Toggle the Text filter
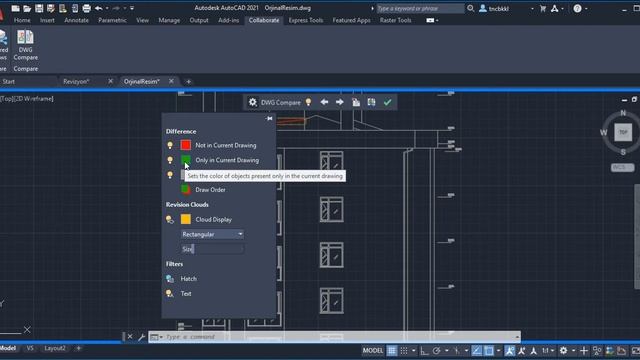The image size is (640, 360). (170, 293)
